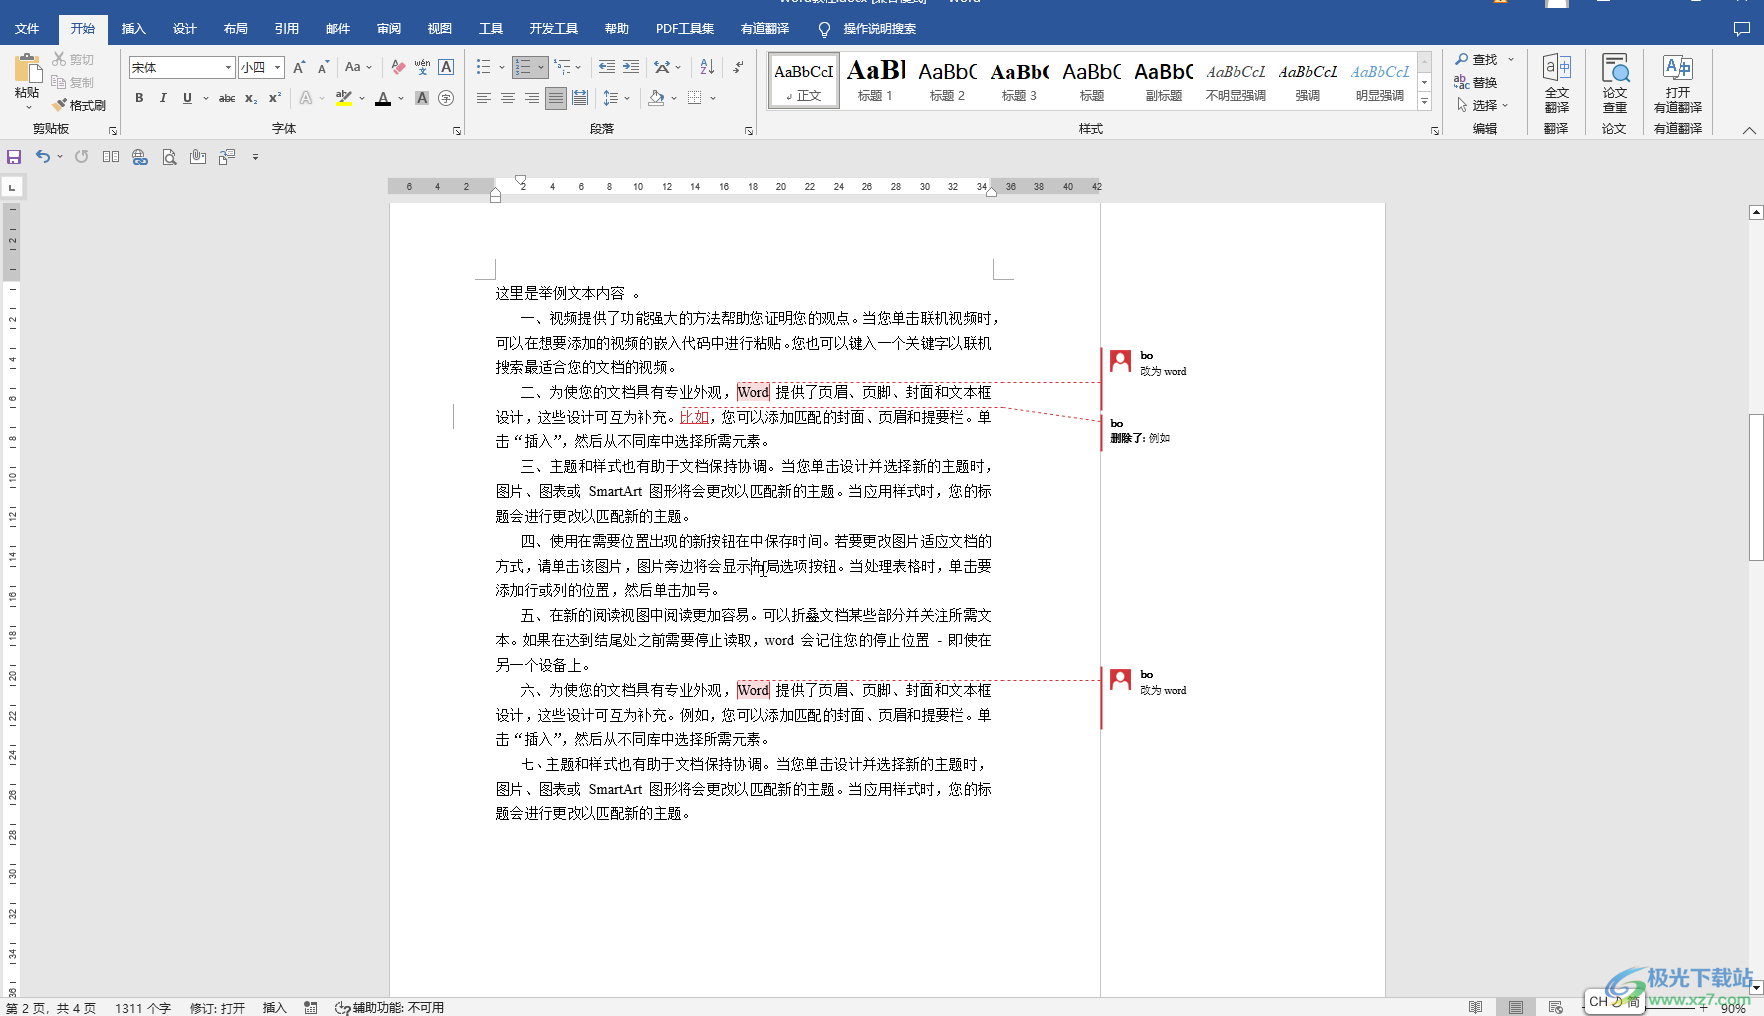Switch to the Insert (插入) tab

[x=133, y=29]
